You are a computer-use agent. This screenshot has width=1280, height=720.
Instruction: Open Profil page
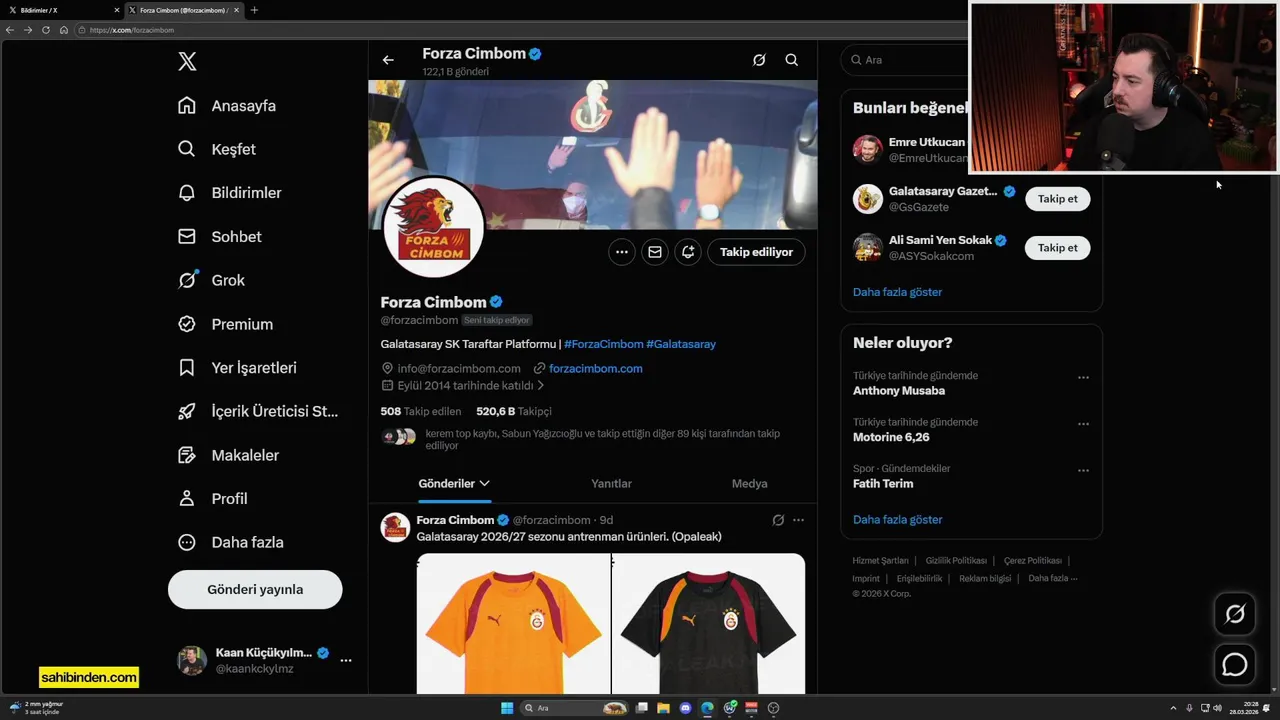tap(213, 498)
